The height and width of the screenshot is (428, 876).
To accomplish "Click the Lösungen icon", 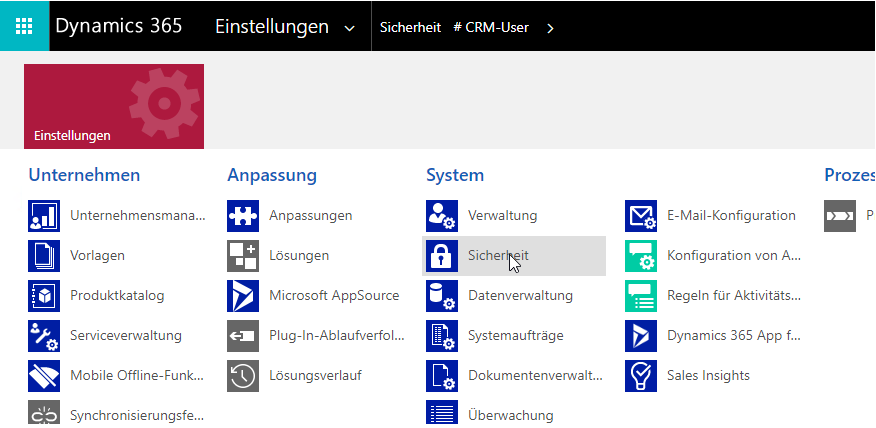I will click(243, 256).
